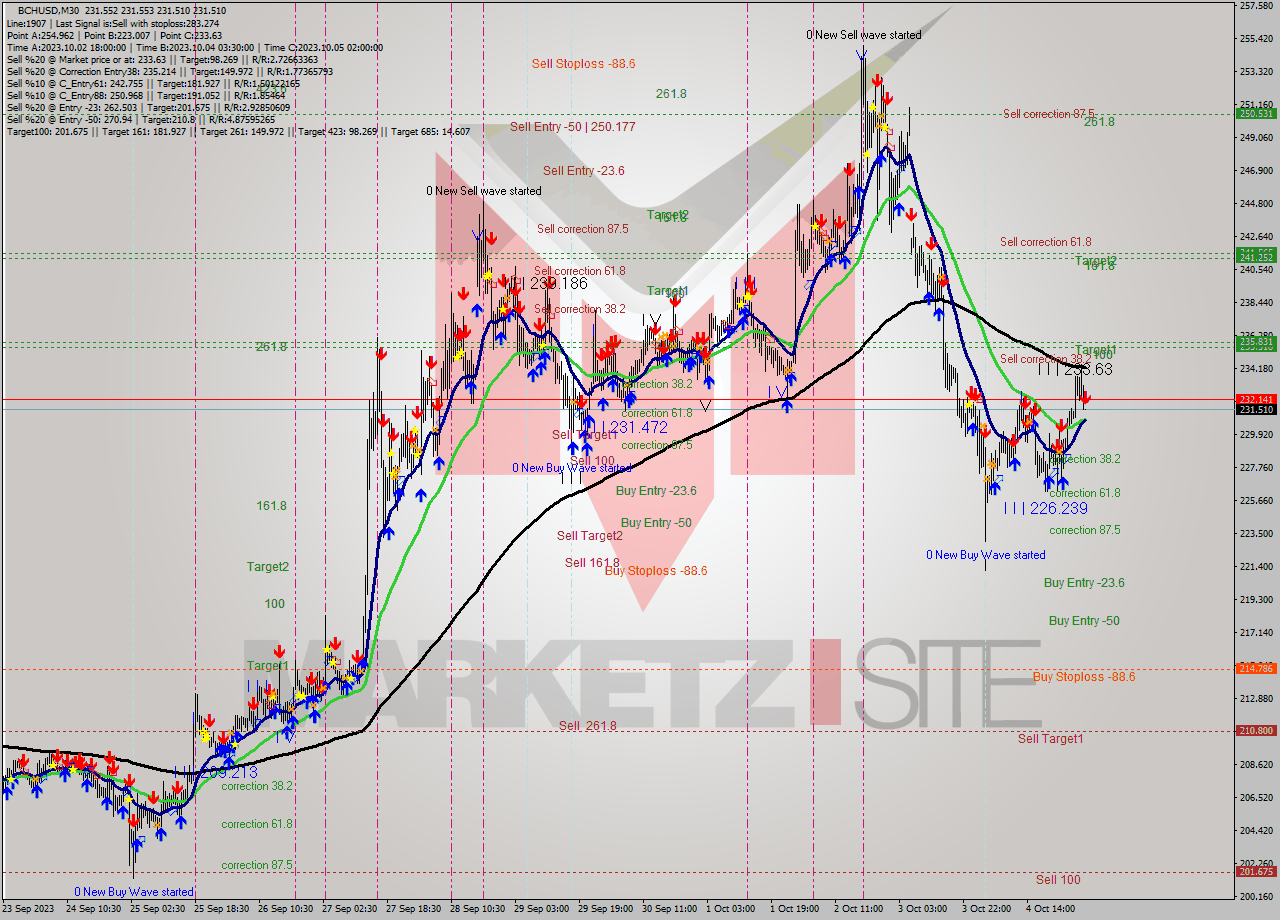Click the orange 214.786 price tag
The image size is (1280, 920).
[x=1256, y=668]
